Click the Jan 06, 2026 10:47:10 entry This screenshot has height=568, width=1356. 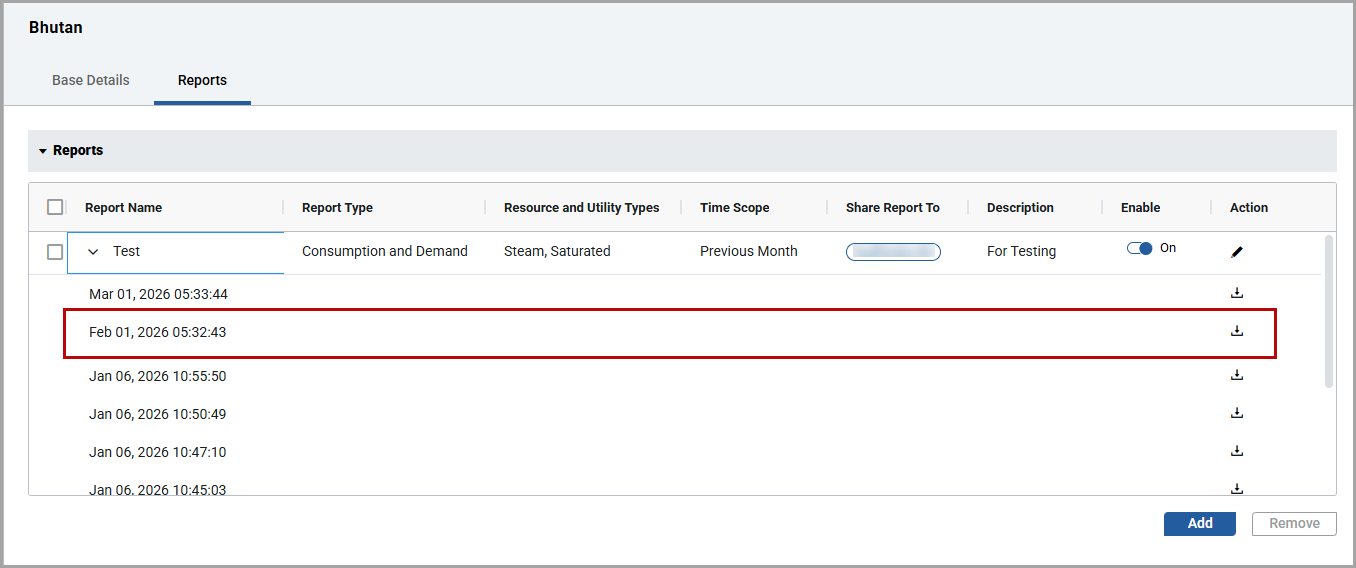pos(158,452)
